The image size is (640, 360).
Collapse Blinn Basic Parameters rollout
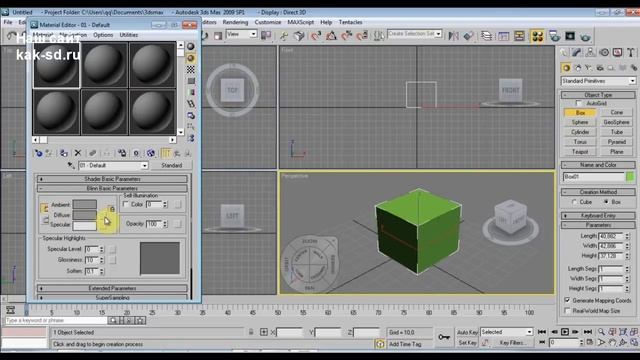(112, 188)
